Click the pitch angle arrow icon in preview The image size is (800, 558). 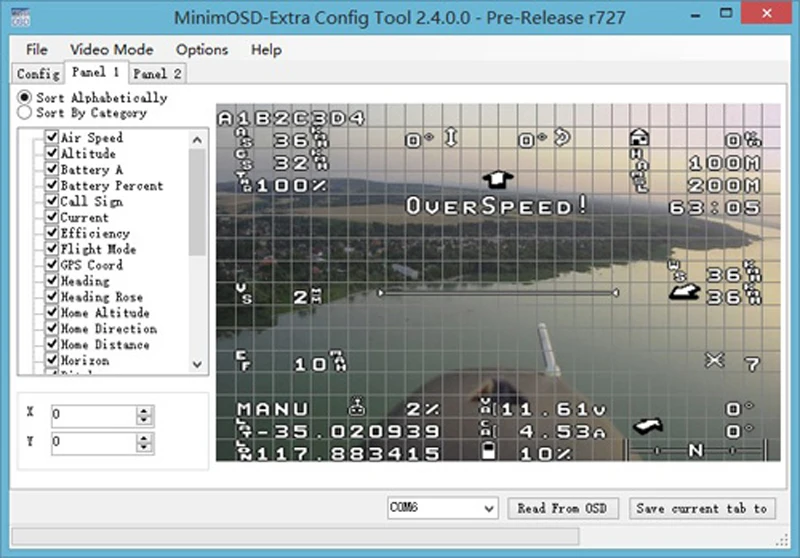click(452, 138)
